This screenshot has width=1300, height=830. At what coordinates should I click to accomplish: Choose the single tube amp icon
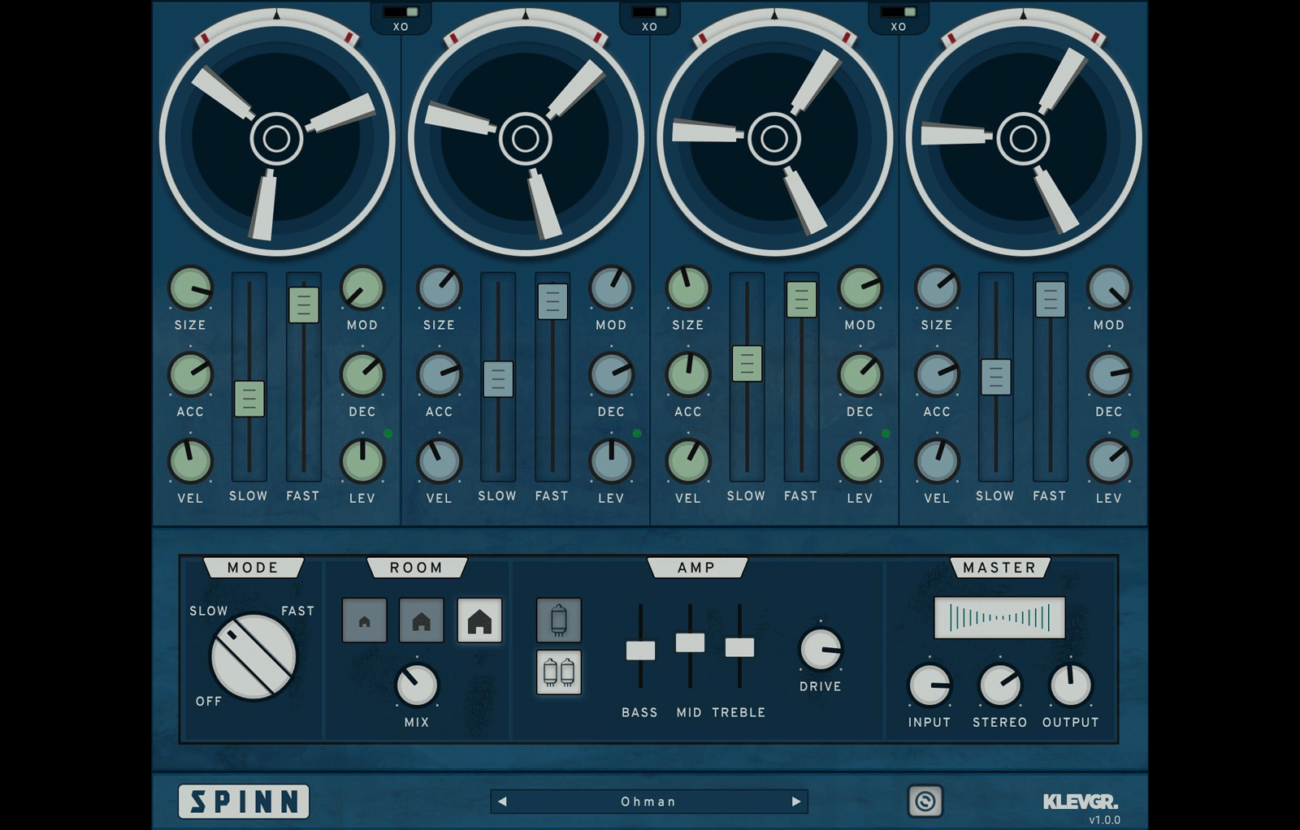click(559, 620)
